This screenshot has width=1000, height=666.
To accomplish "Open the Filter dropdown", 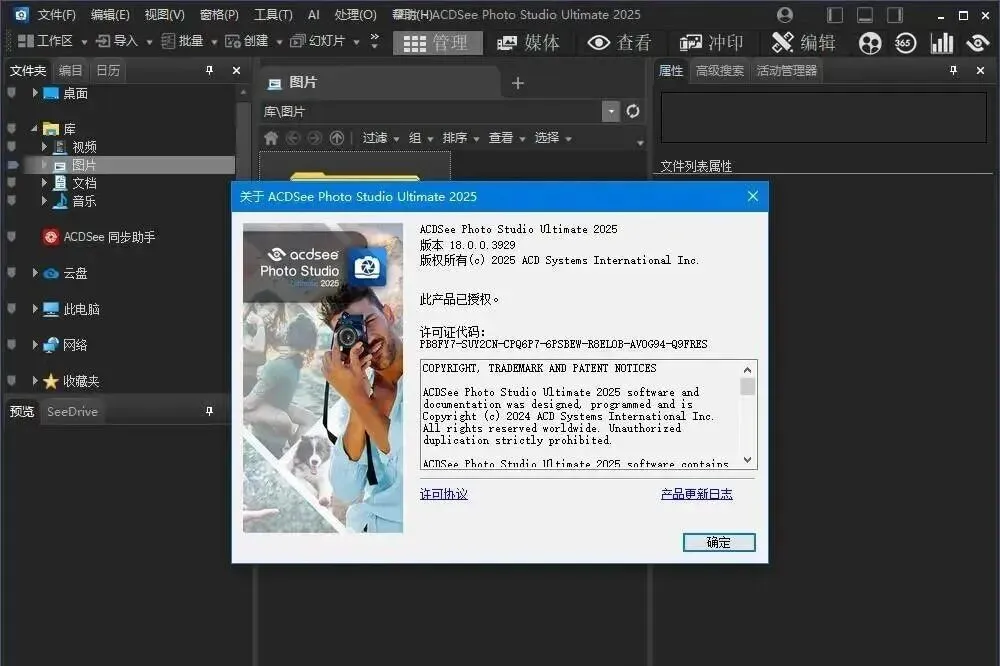I will [x=381, y=138].
